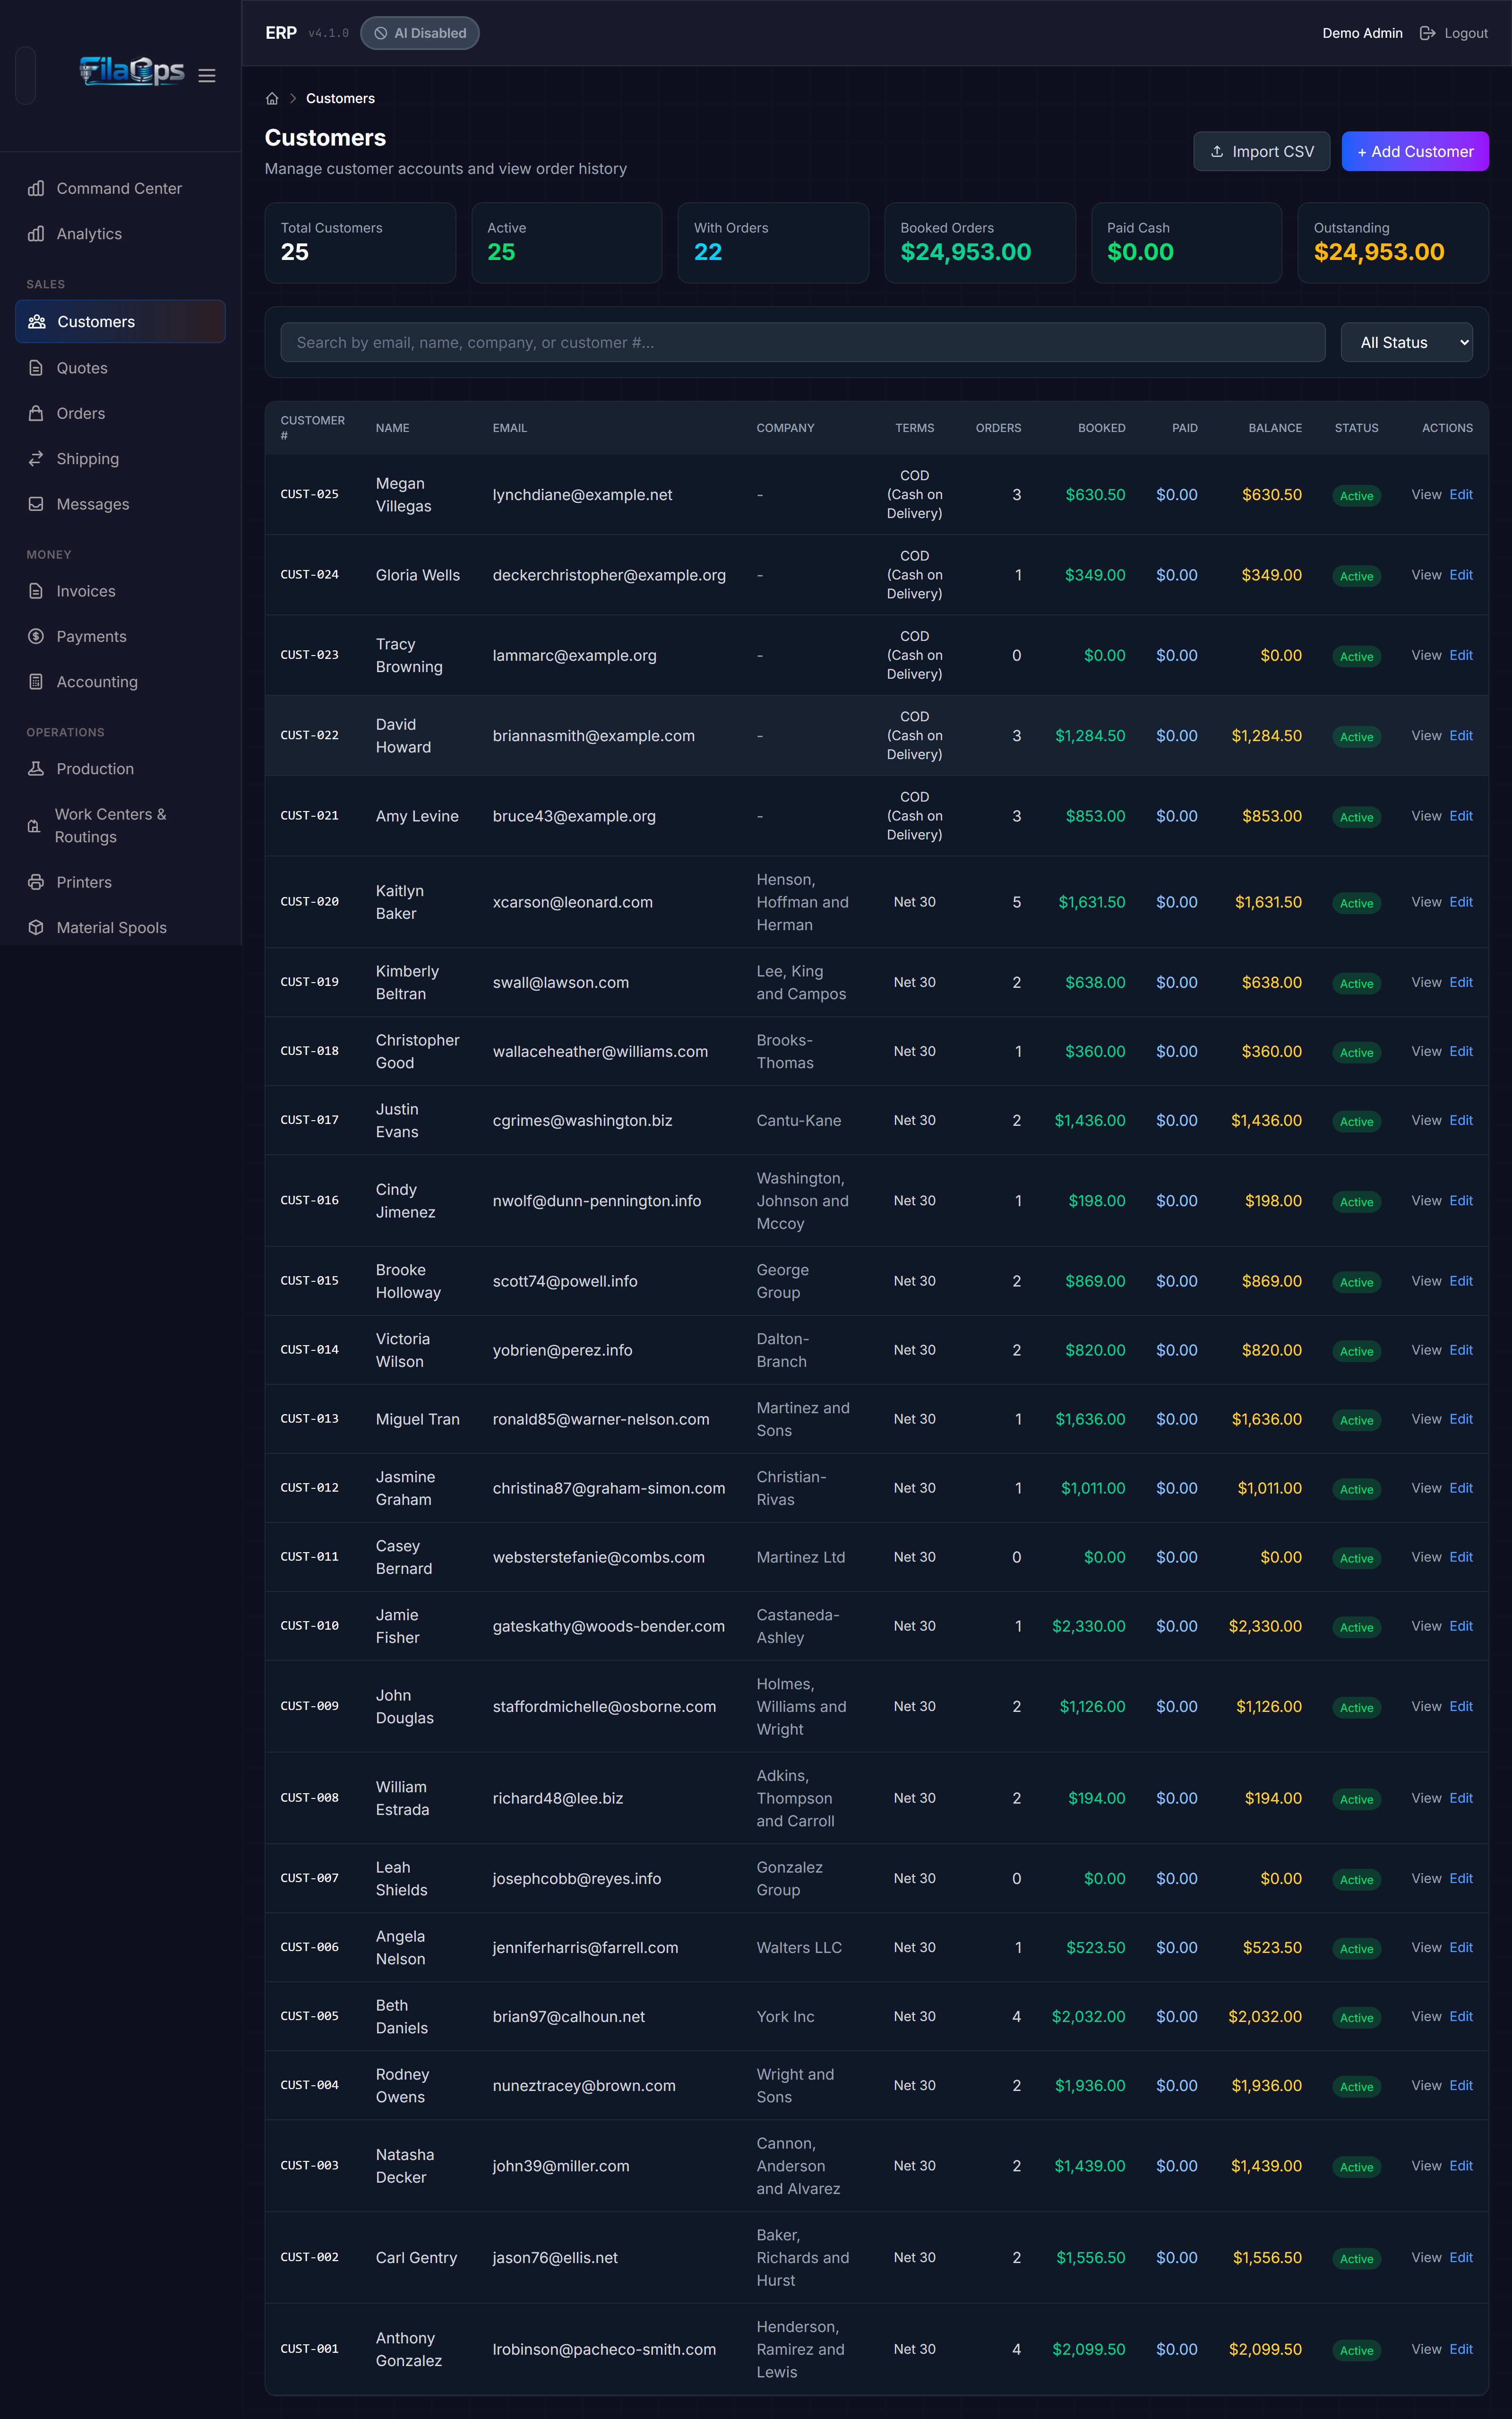Click the CUST-022 customer number
Viewport: 1512px width, 2419px height.
click(309, 735)
